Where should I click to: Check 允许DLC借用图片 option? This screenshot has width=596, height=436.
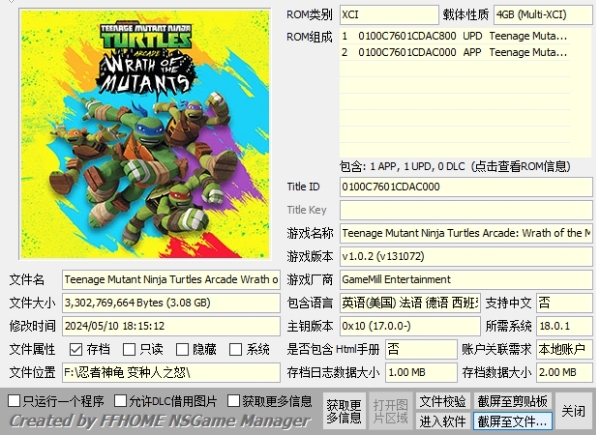[x=120, y=400]
